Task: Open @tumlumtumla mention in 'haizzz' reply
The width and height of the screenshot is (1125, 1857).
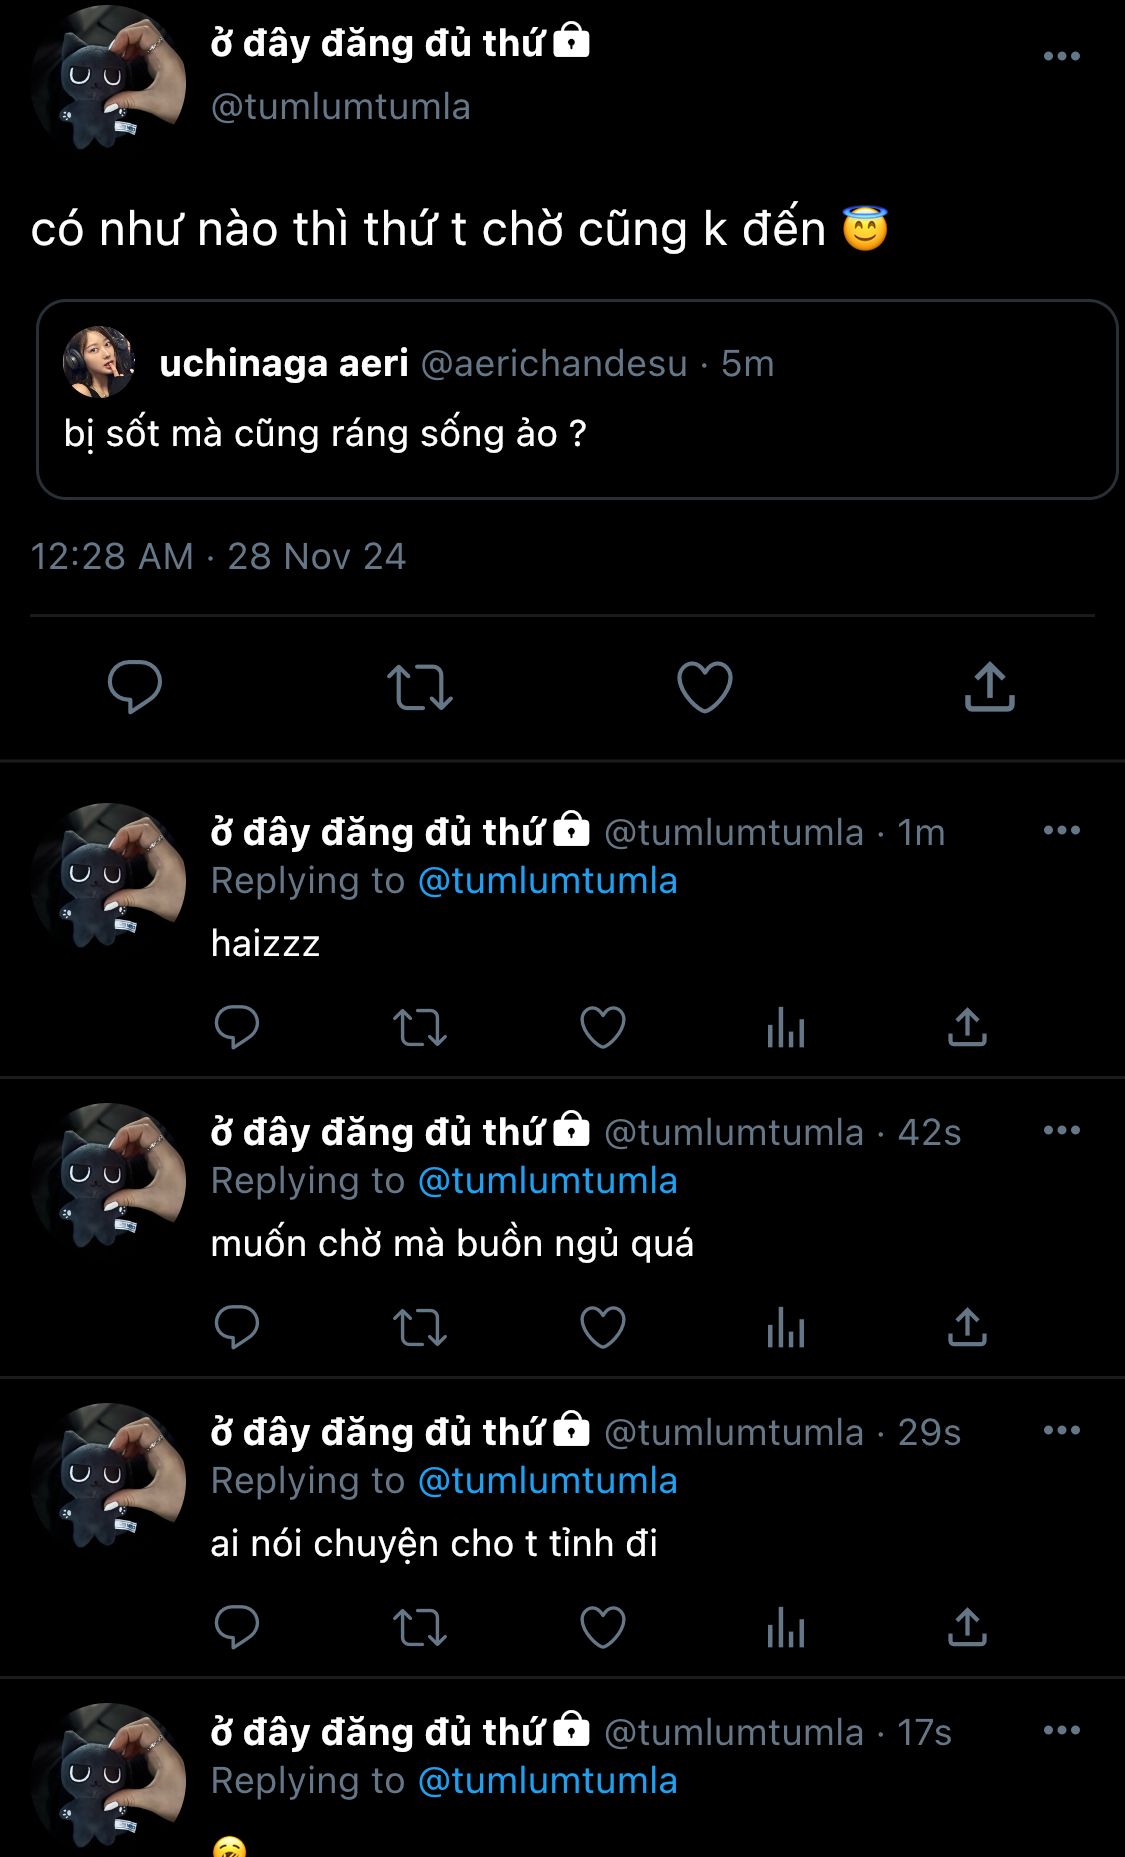Action: (x=547, y=881)
